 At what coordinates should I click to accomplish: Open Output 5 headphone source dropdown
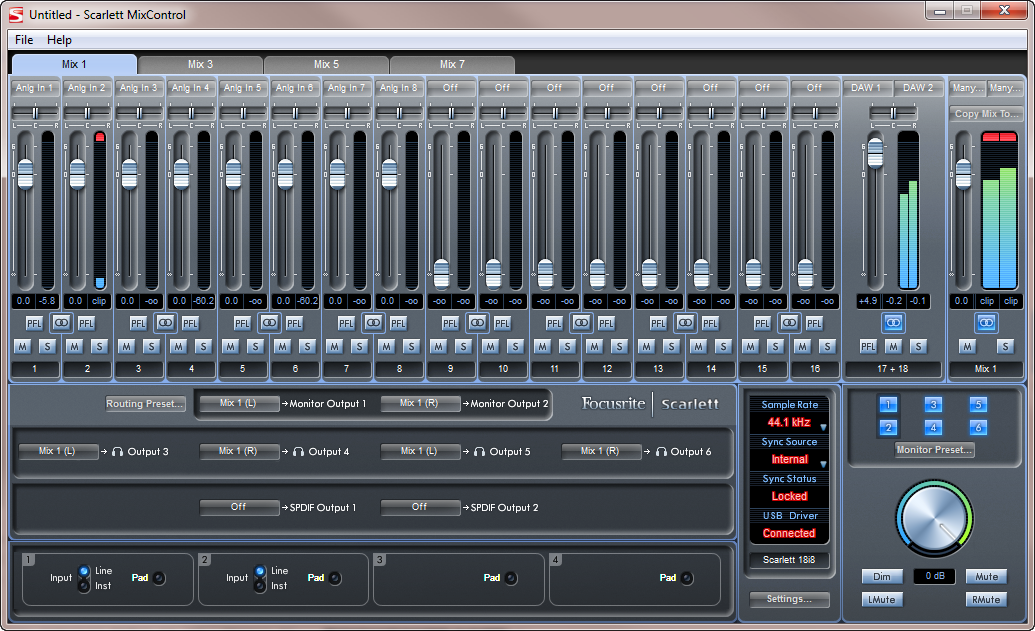click(419, 451)
